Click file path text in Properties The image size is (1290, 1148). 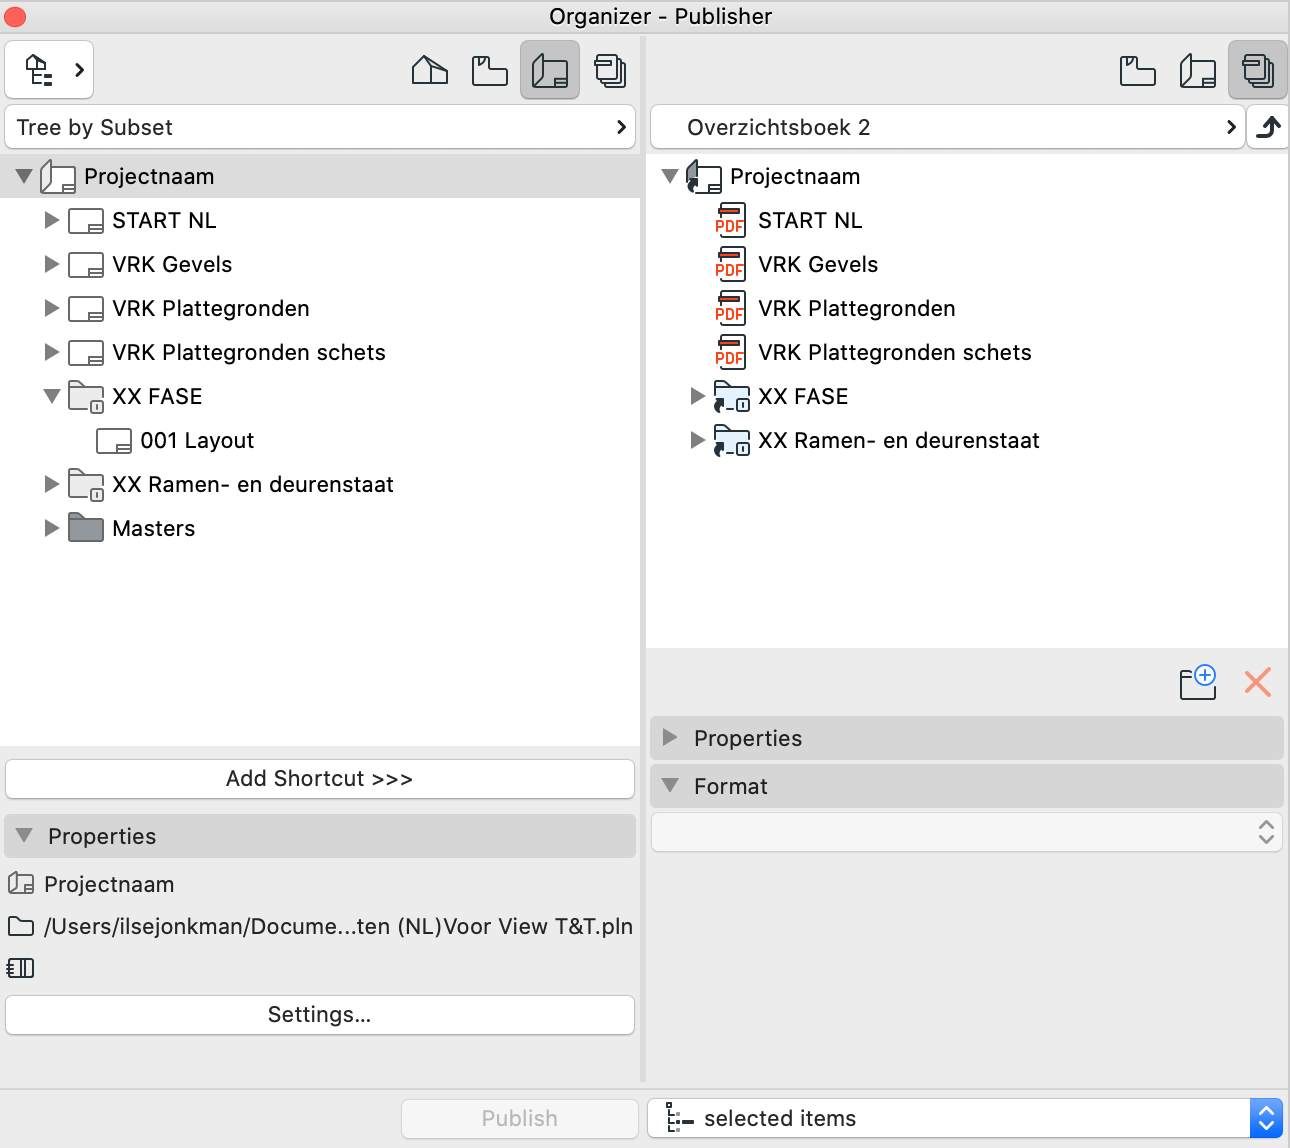tap(338, 926)
